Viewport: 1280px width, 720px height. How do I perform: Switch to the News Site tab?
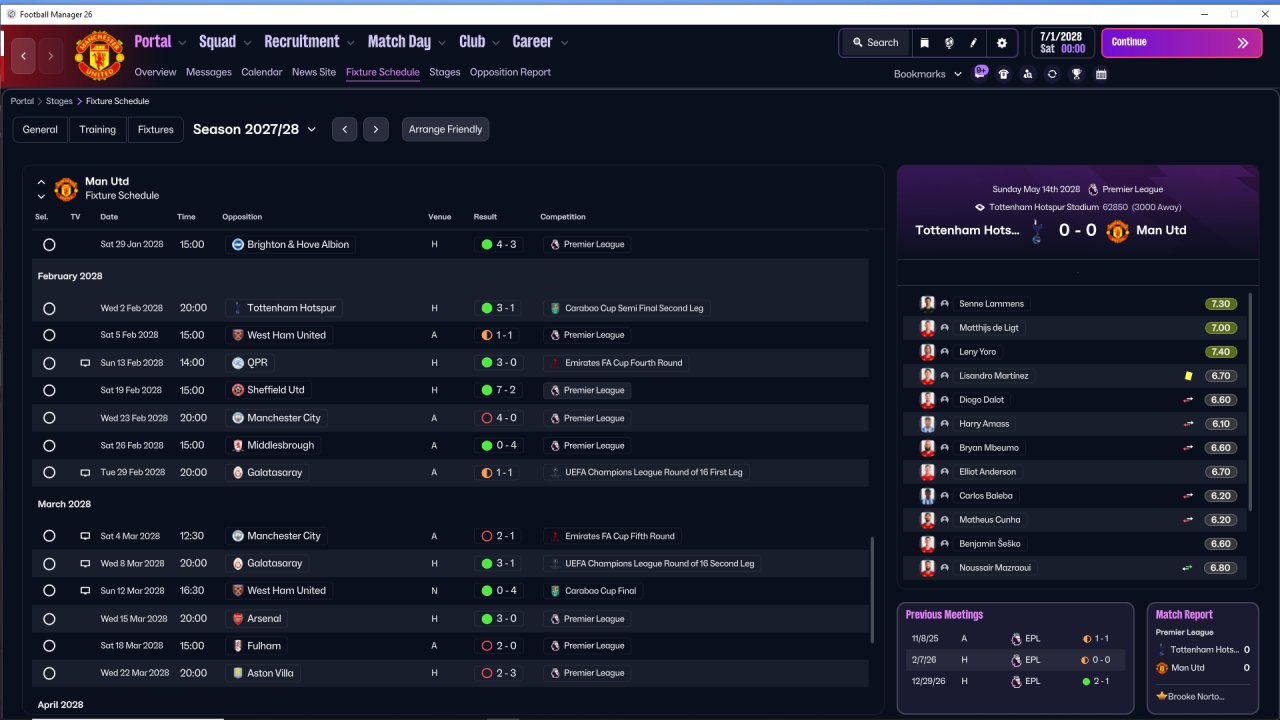[314, 72]
